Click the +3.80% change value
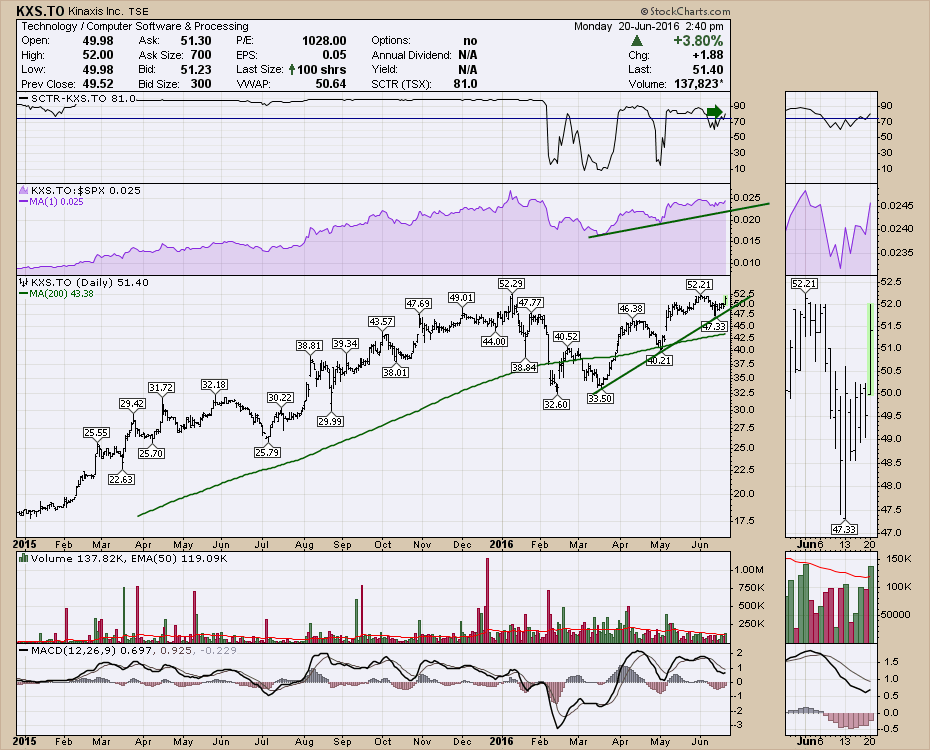Screen dimensions: 930x750 coord(698,41)
